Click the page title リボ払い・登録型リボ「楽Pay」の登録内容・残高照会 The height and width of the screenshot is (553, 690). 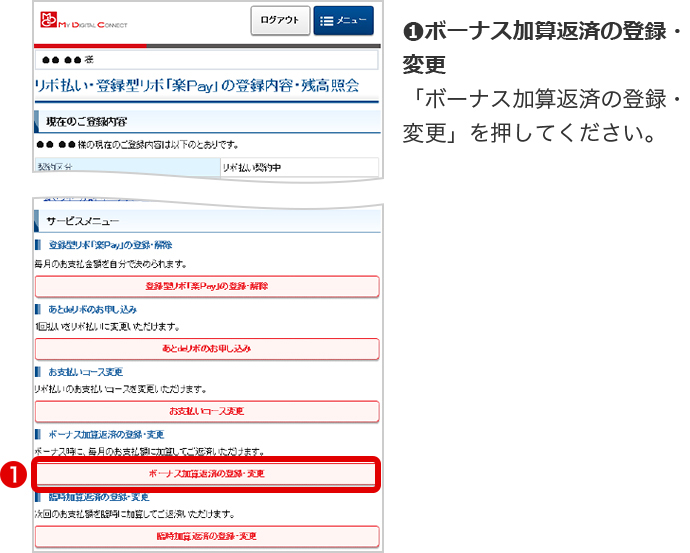coord(196,85)
